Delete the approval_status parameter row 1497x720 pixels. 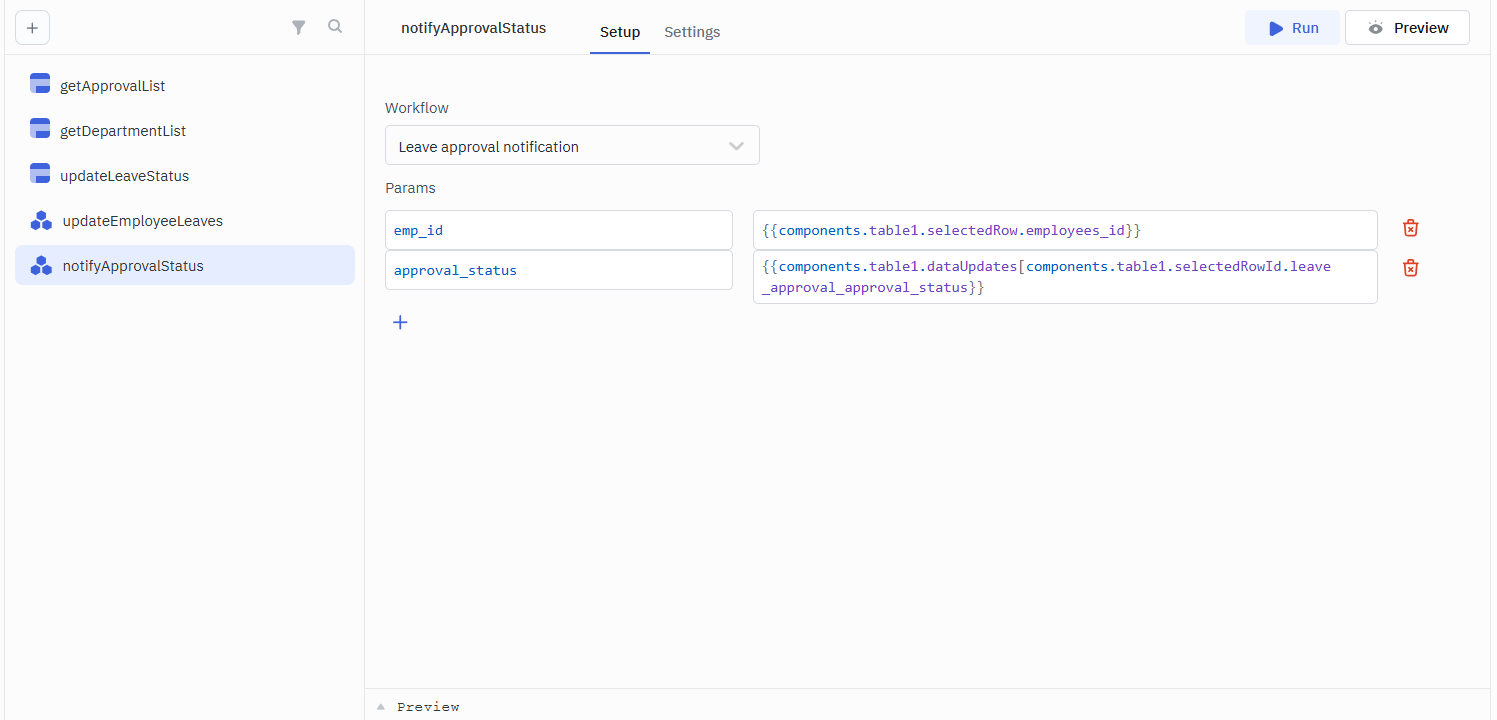[x=1410, y=268]
